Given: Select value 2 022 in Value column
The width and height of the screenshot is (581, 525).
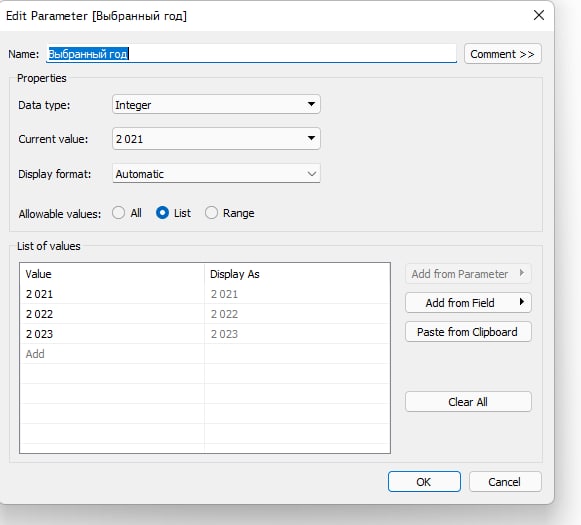Looking at the screenshot, I should (112, 314).
